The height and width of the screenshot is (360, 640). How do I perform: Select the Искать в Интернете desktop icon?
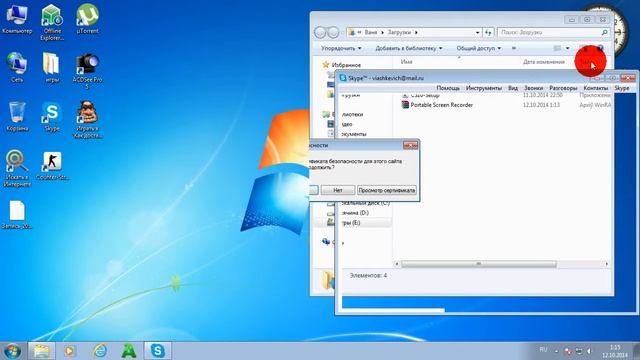tap(17, 168)
